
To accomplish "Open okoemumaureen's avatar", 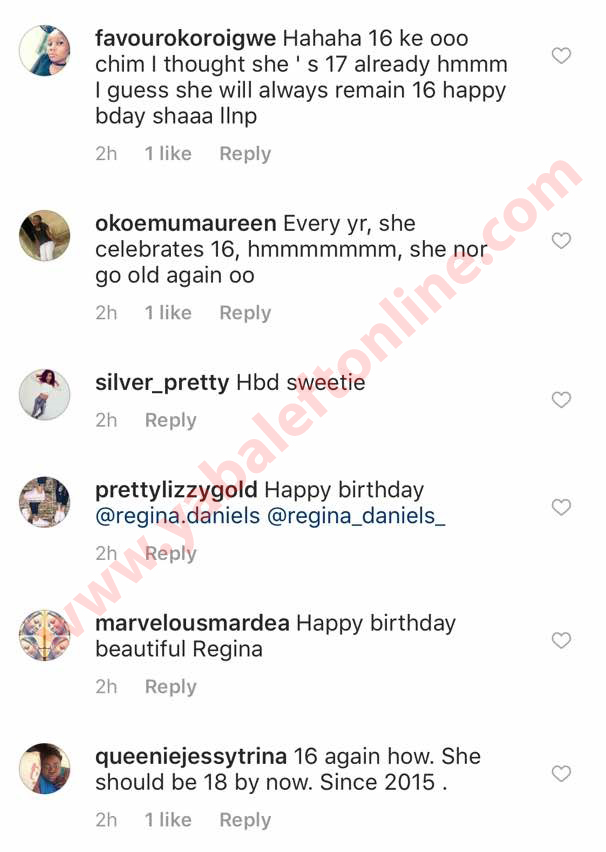I will pos(45,236).
